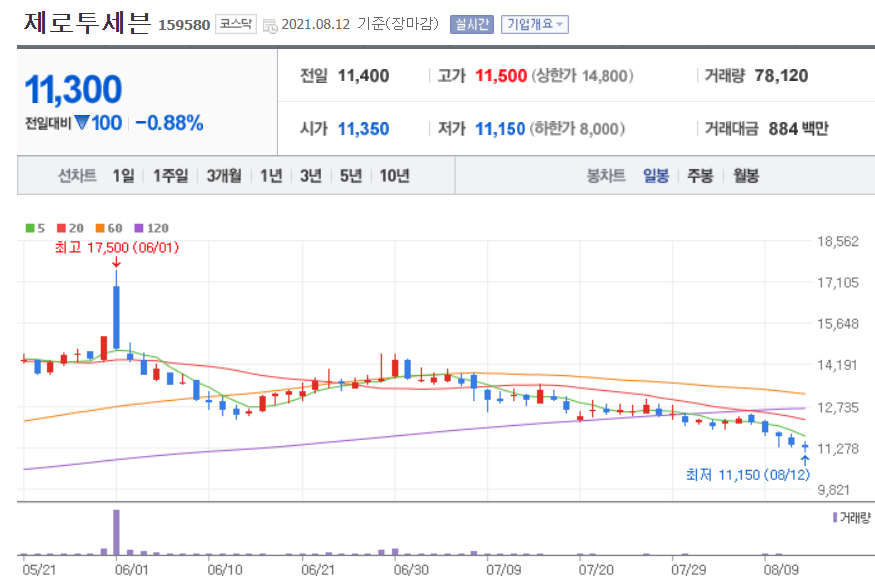Image resolution: width=875 pixels, height=581 pixels.
Task: Click the 07/09 date axis label
Action: (x=503, y=570)
